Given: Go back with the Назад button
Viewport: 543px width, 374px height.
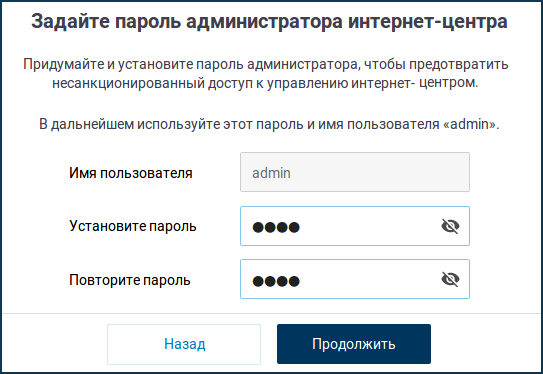Looking at the screenshot, I should point(184,344).
